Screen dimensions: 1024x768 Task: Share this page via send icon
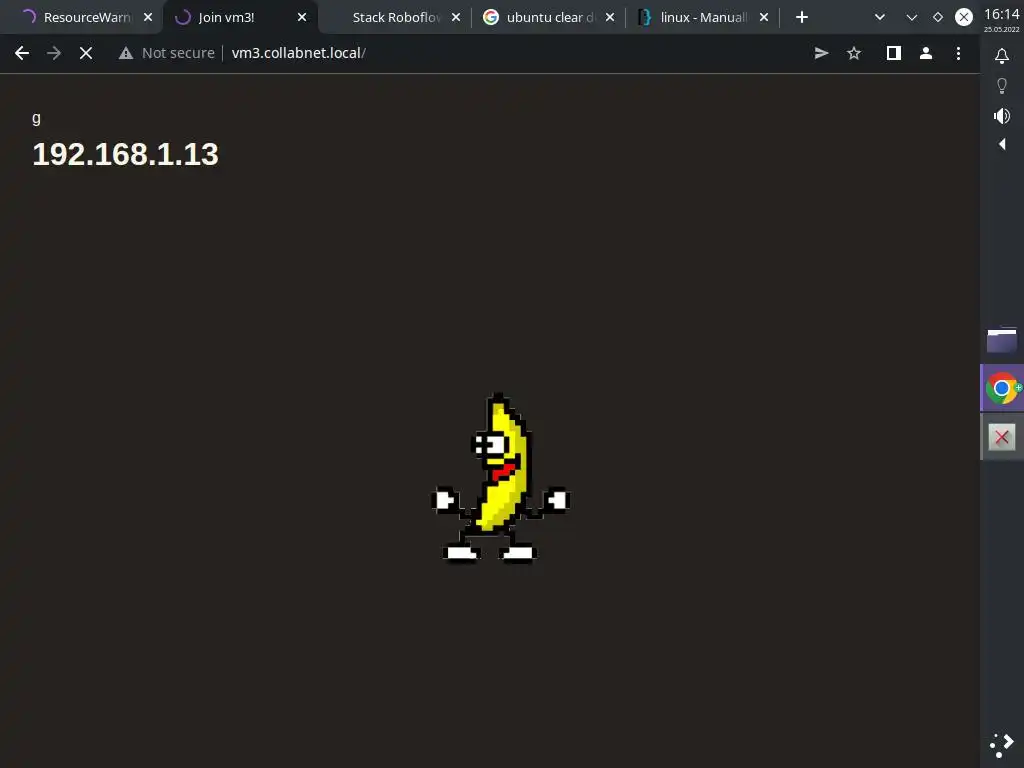point(821,53)
